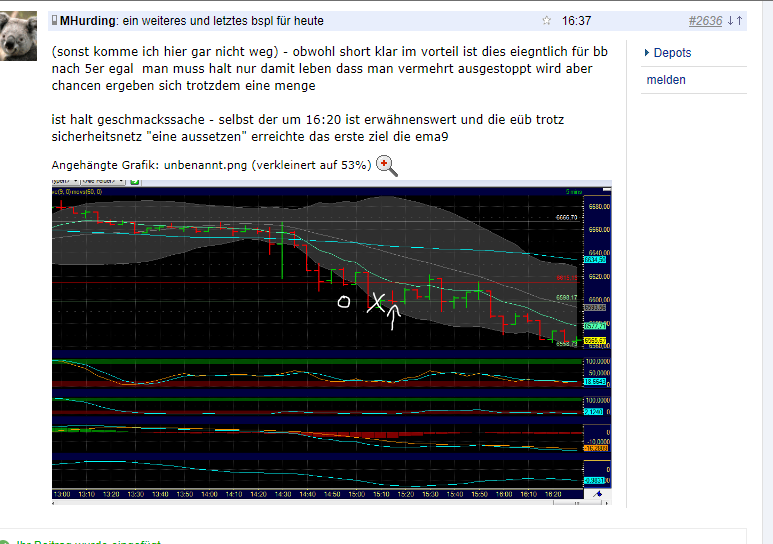Enlarge the attachment with the magnifier icon

386,165
